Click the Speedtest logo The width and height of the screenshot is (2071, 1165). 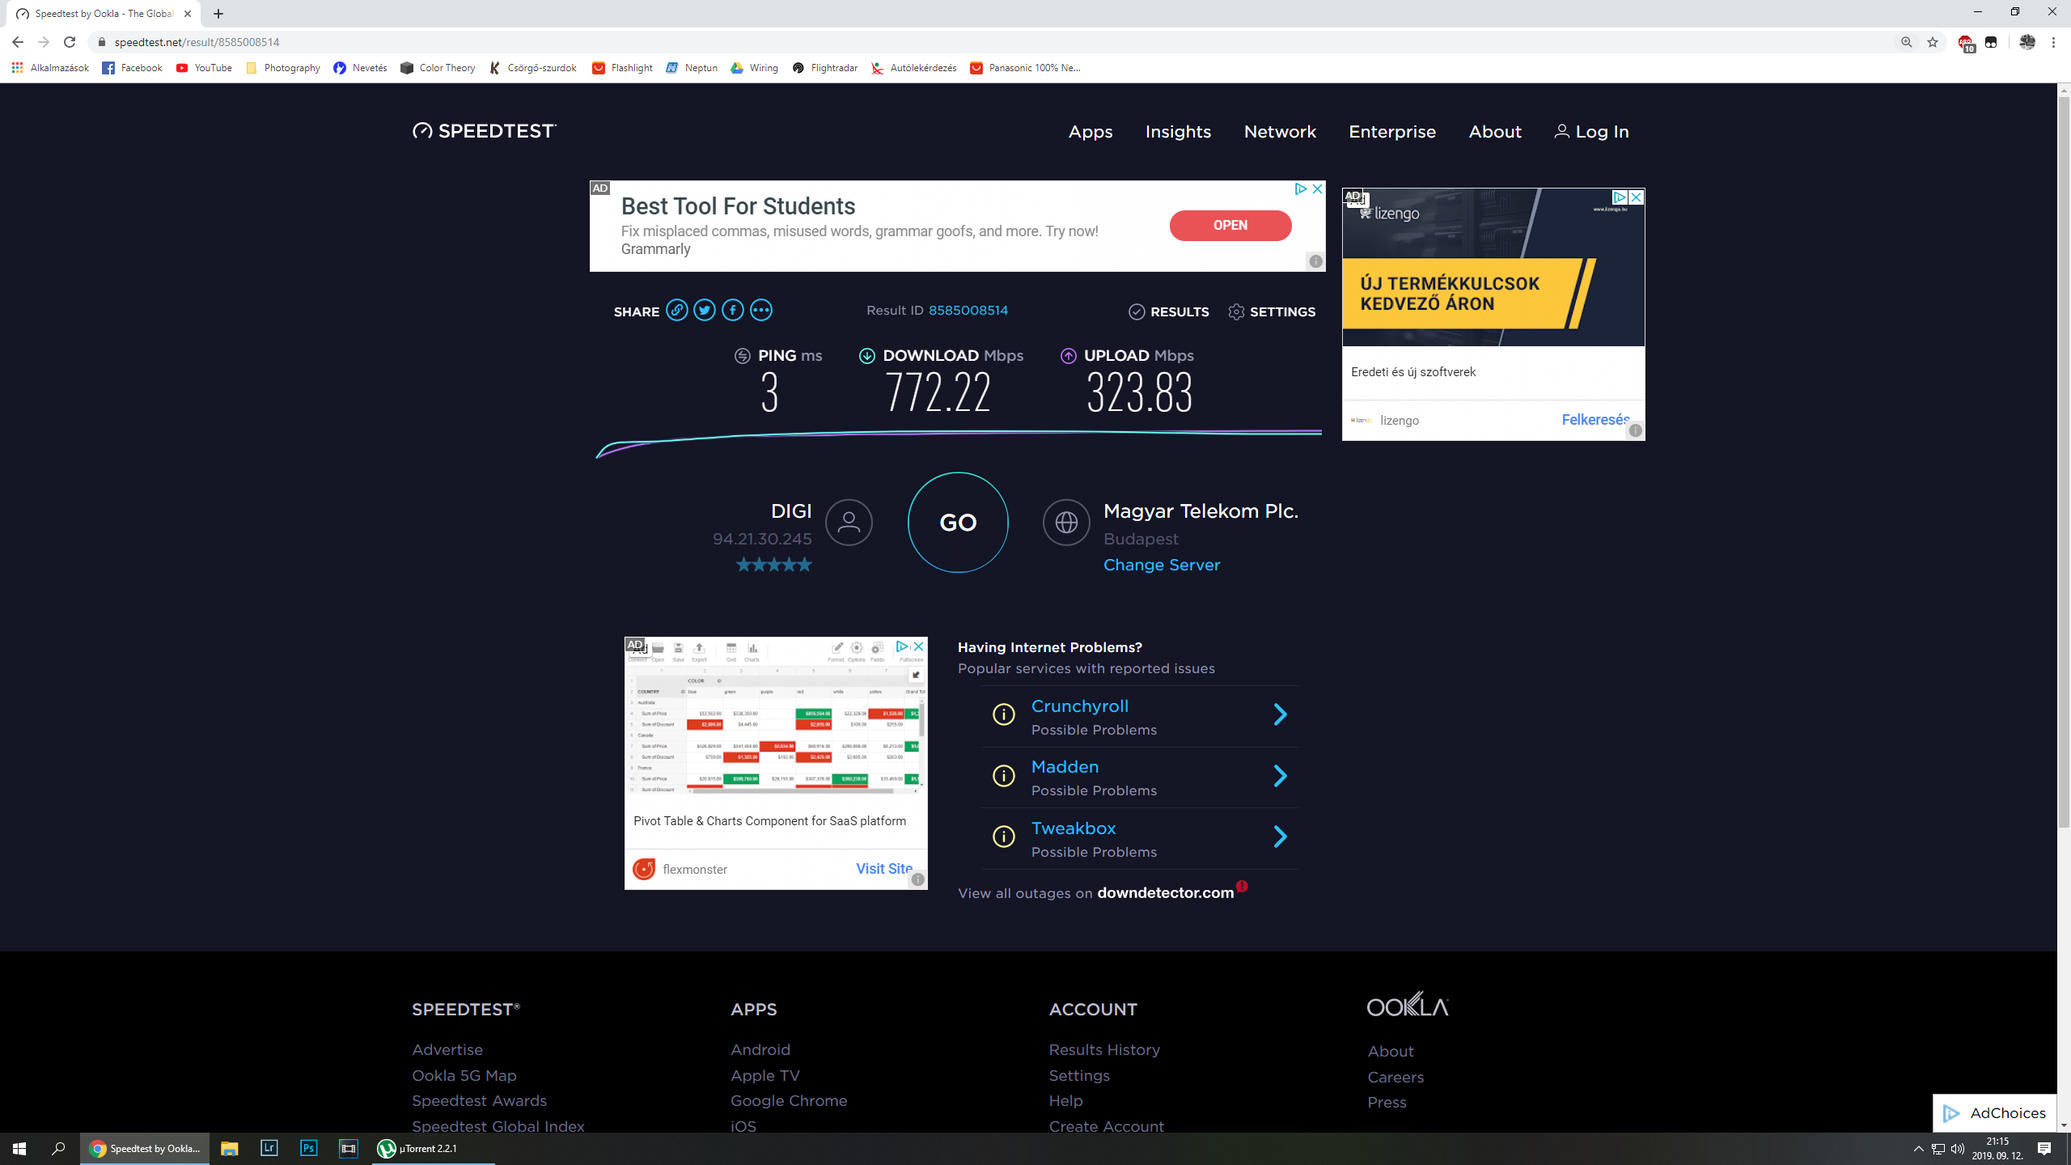[484, 131]
